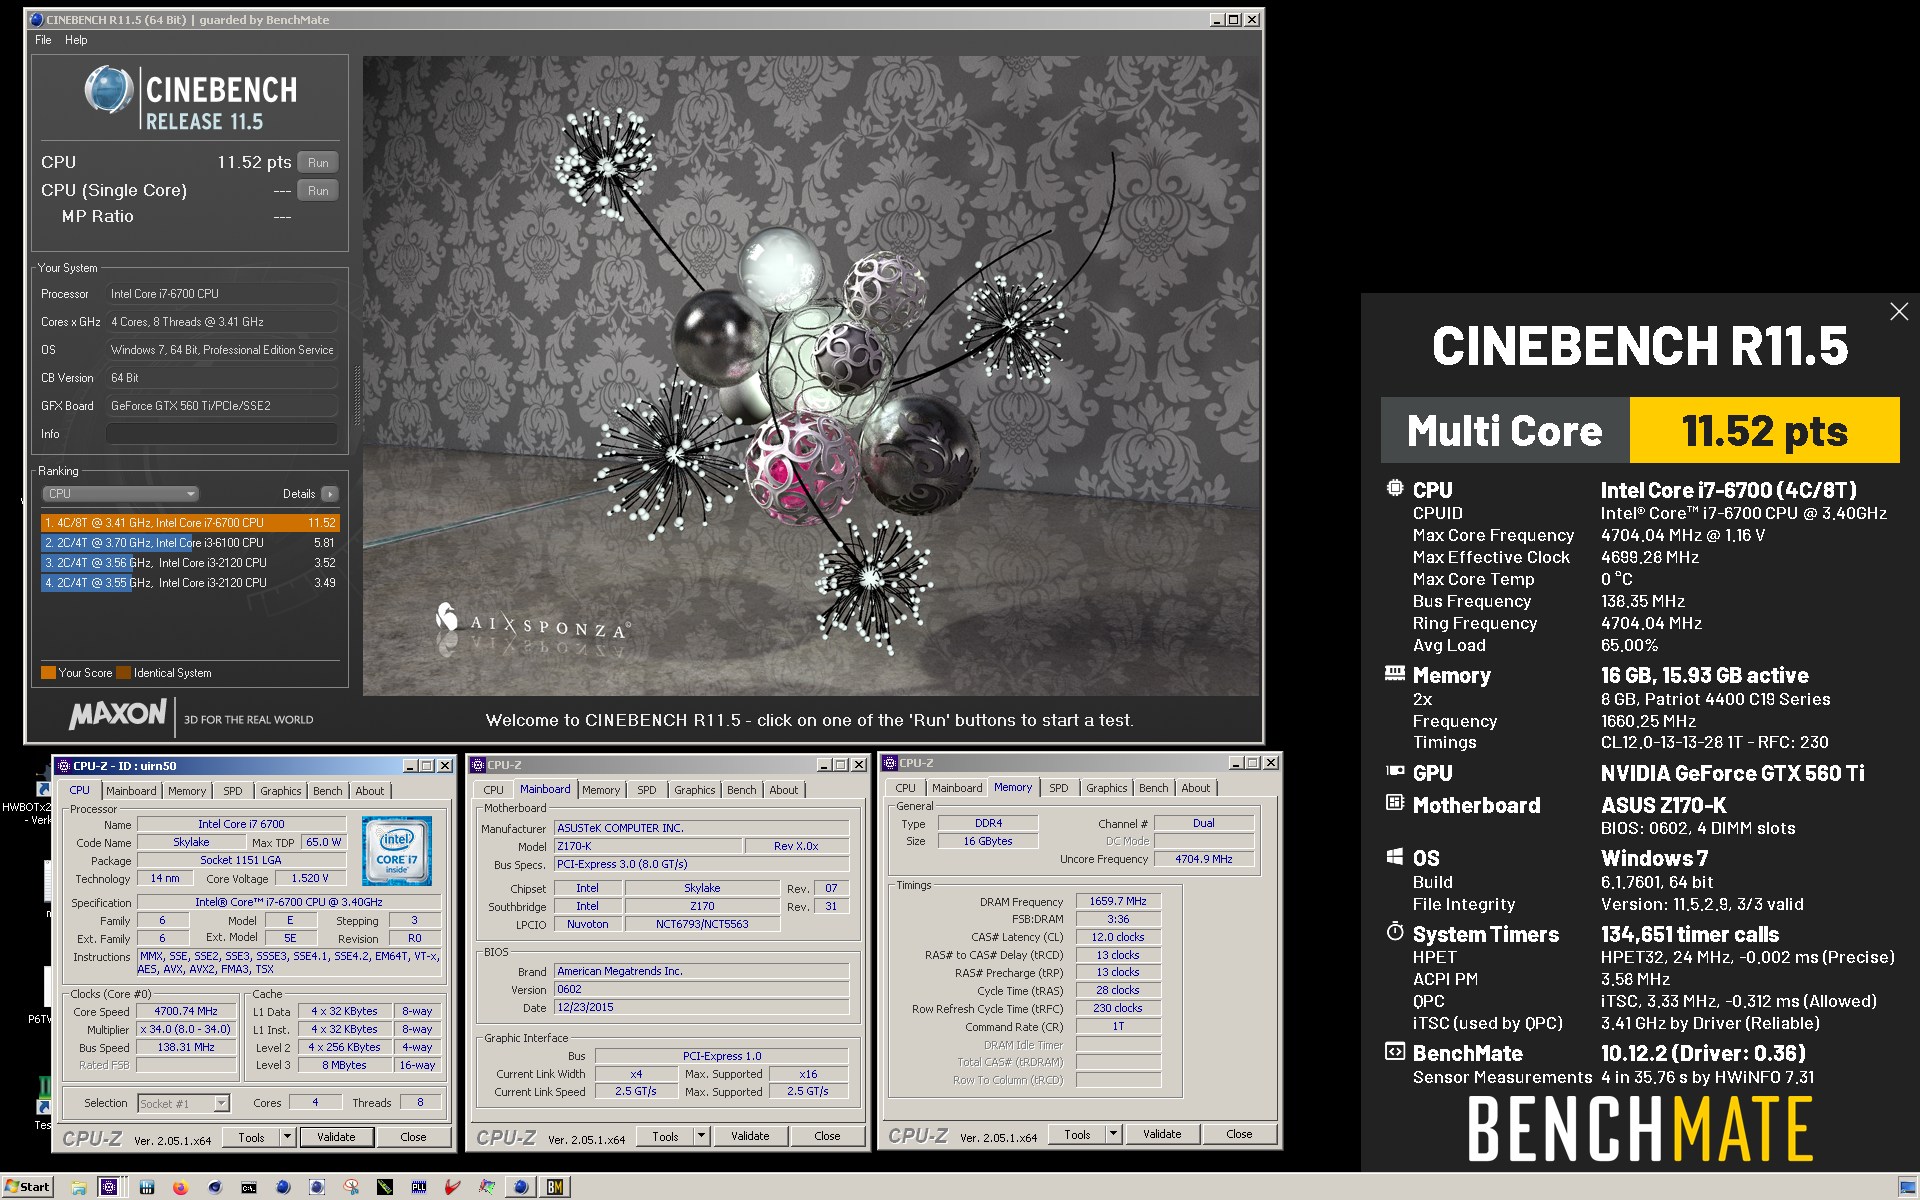Click the BIOS Version 0602 field
The width and height of the screenshot is (1920, 1200).
tap(701, 990)
